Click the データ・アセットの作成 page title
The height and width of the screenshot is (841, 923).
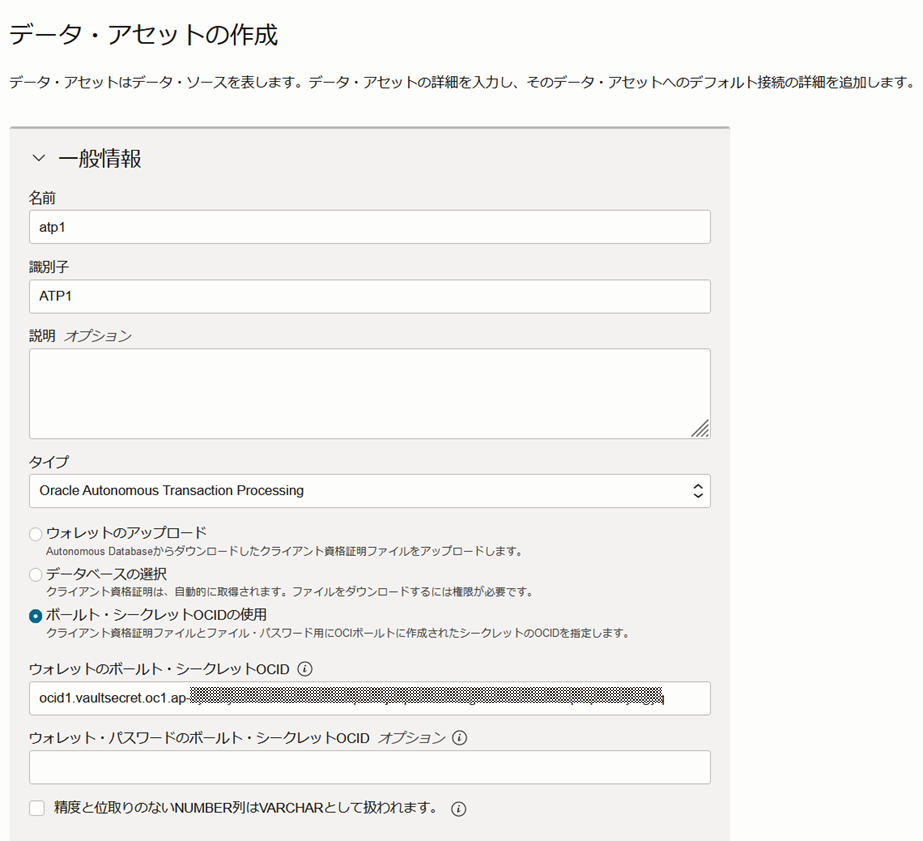144,34
